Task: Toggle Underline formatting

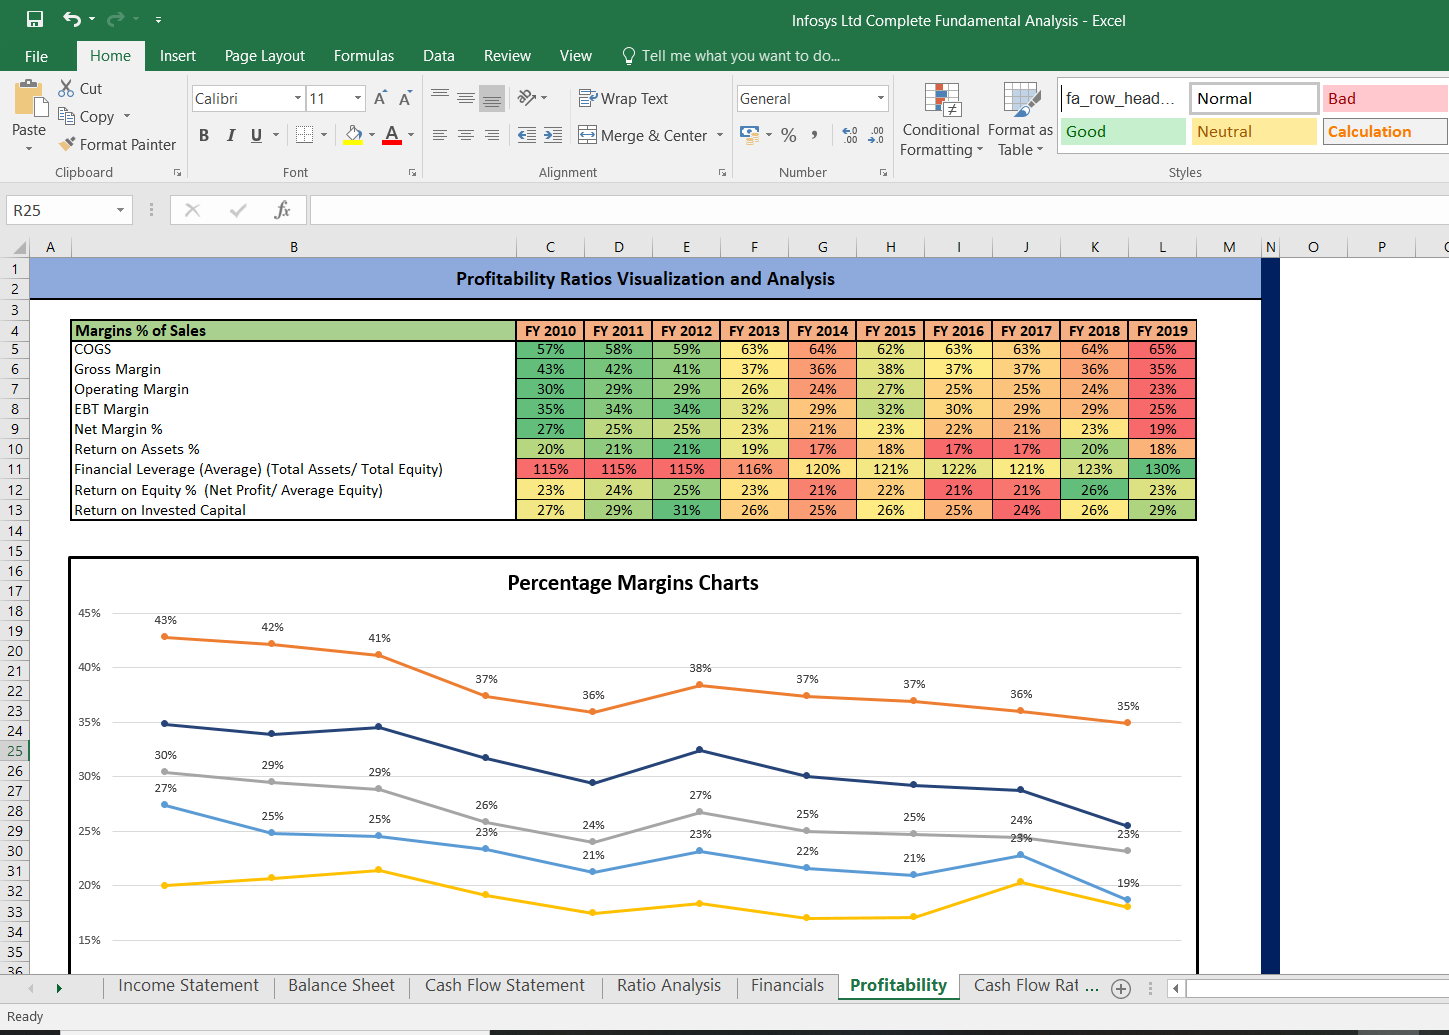Action: pyautogui.click(x=257, y=135)
